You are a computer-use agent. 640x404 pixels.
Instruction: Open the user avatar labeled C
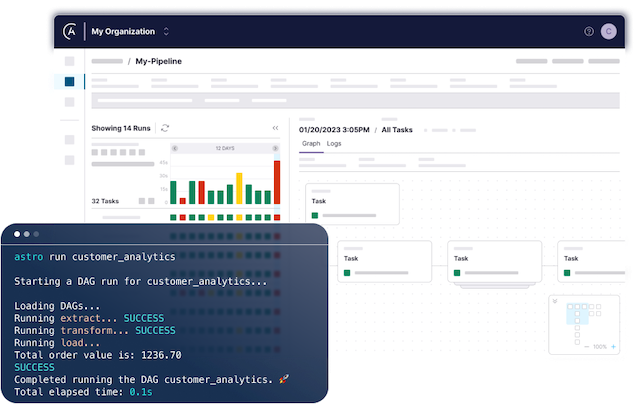pyautogui.click(x=608, y=31)
